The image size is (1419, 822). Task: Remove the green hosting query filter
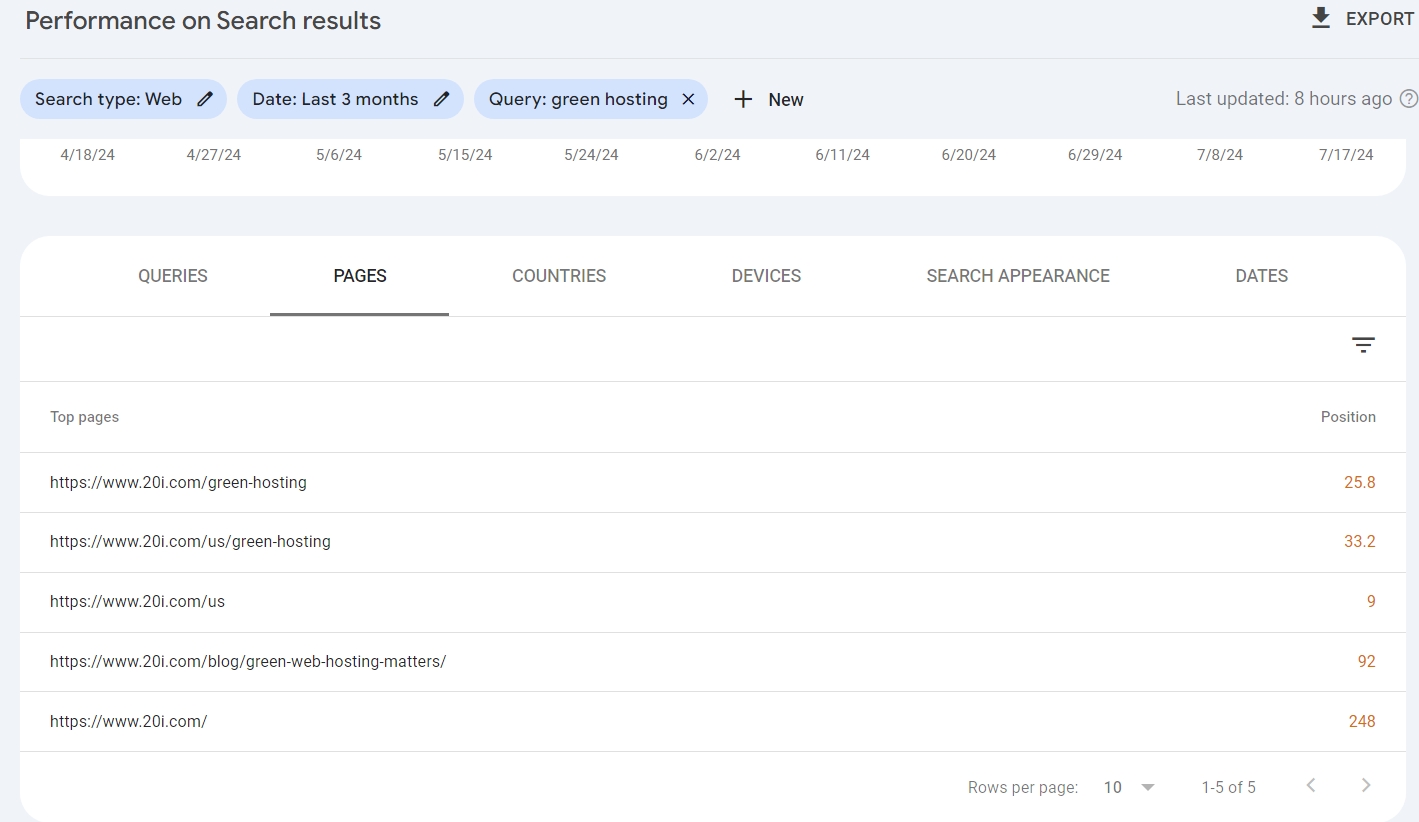pos(687,99)
